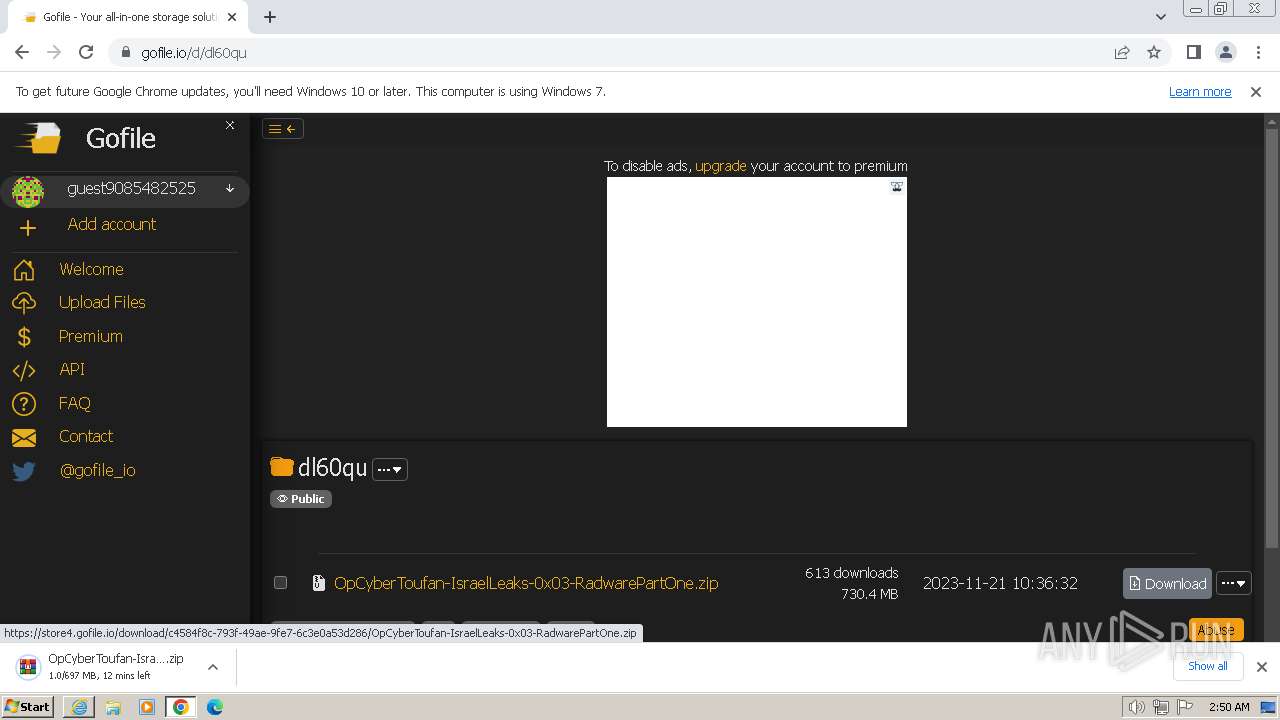Click the Upload Files cloud icon
The image size is (1280, 720).
tap(24, 303)
